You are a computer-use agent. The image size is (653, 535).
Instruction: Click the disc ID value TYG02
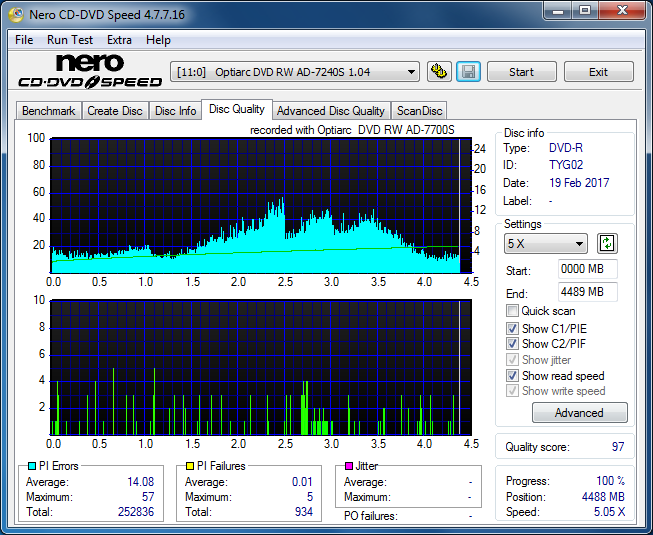coord(566,165)
